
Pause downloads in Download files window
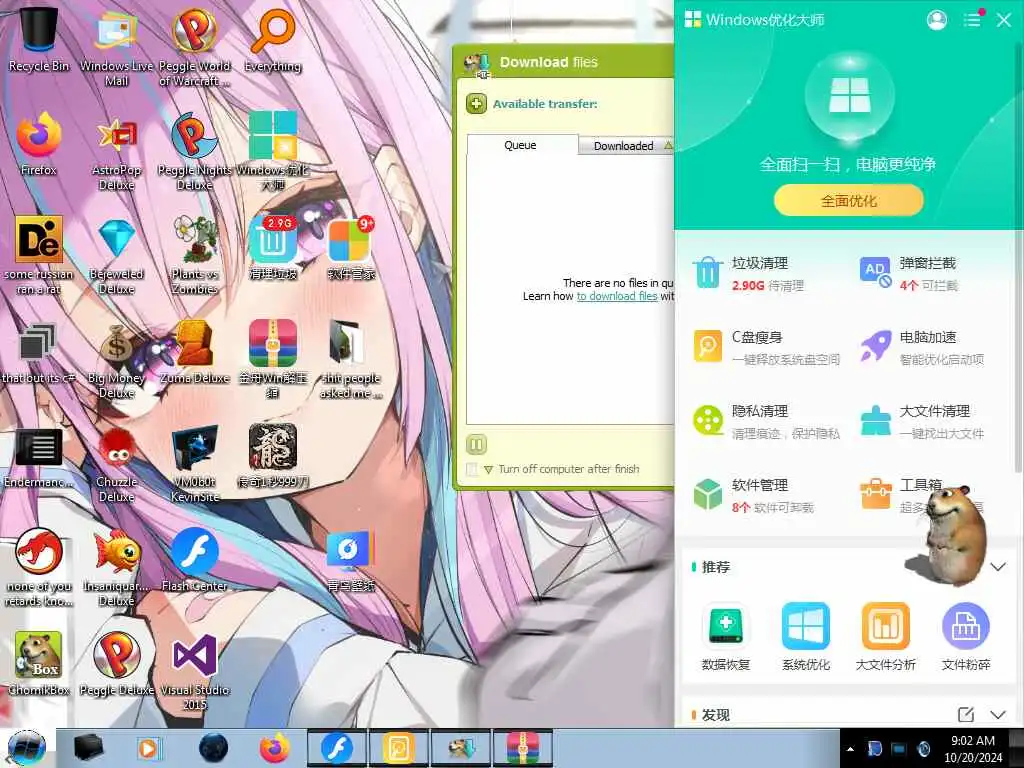[476, 445]
